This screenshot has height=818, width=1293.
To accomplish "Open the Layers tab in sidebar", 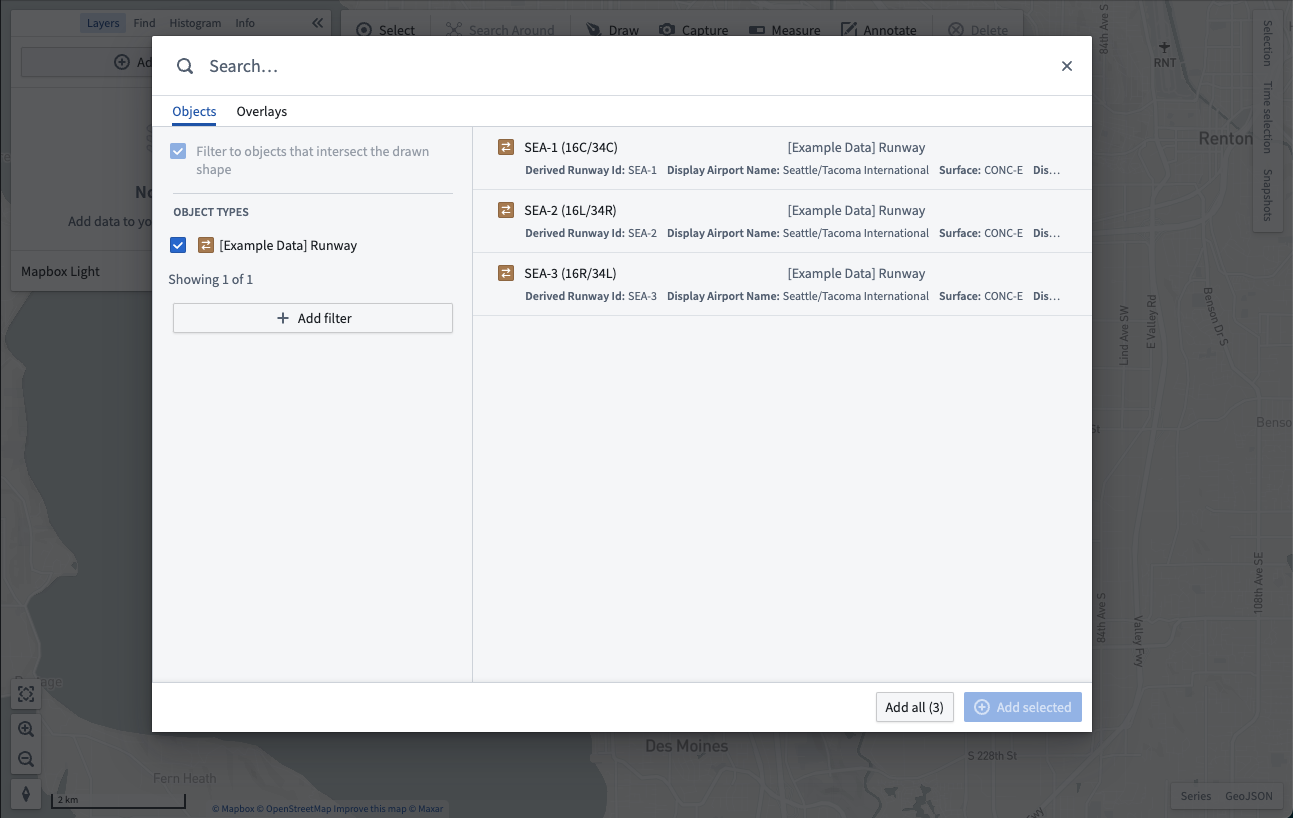I will click(103, 23).
